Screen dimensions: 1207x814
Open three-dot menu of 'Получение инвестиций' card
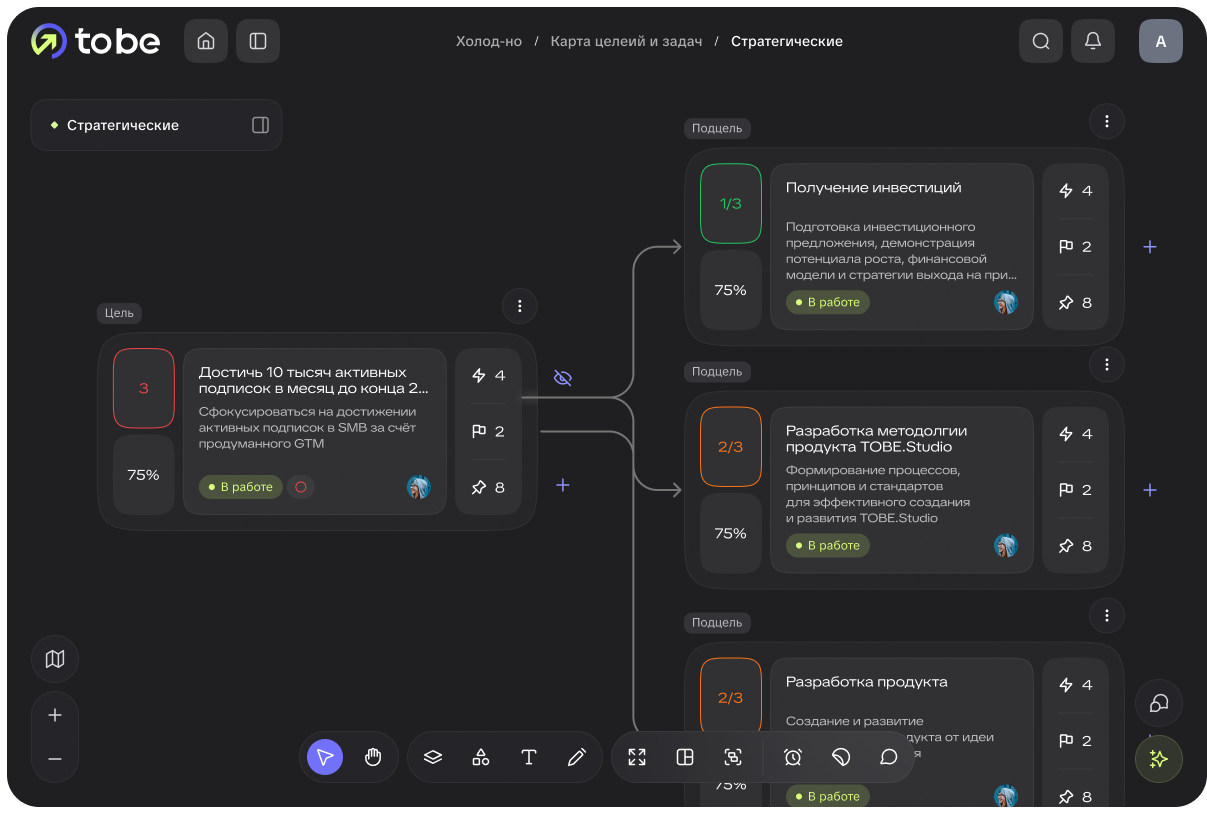click(x=1106, y=121)
